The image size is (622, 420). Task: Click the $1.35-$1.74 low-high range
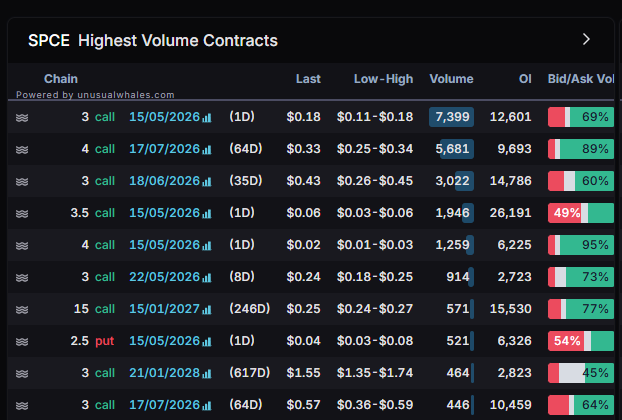click(x=375, y=373)
